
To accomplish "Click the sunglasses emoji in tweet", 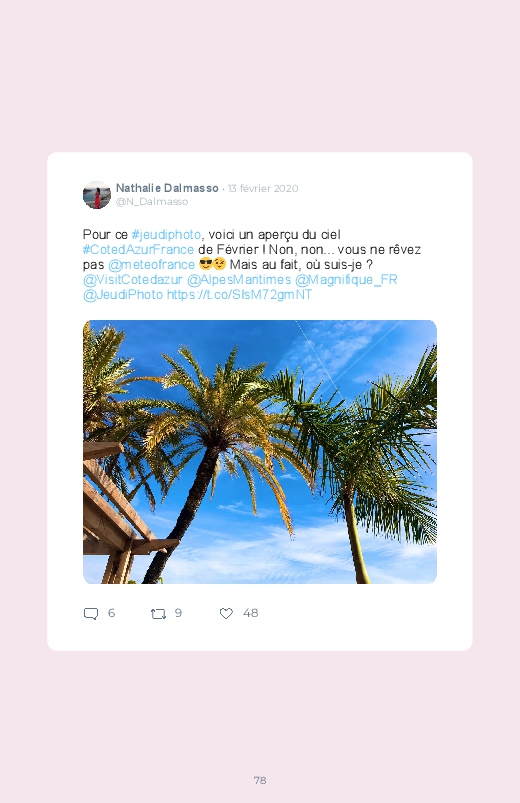I will pyautogui.click(x=205, y=264).
